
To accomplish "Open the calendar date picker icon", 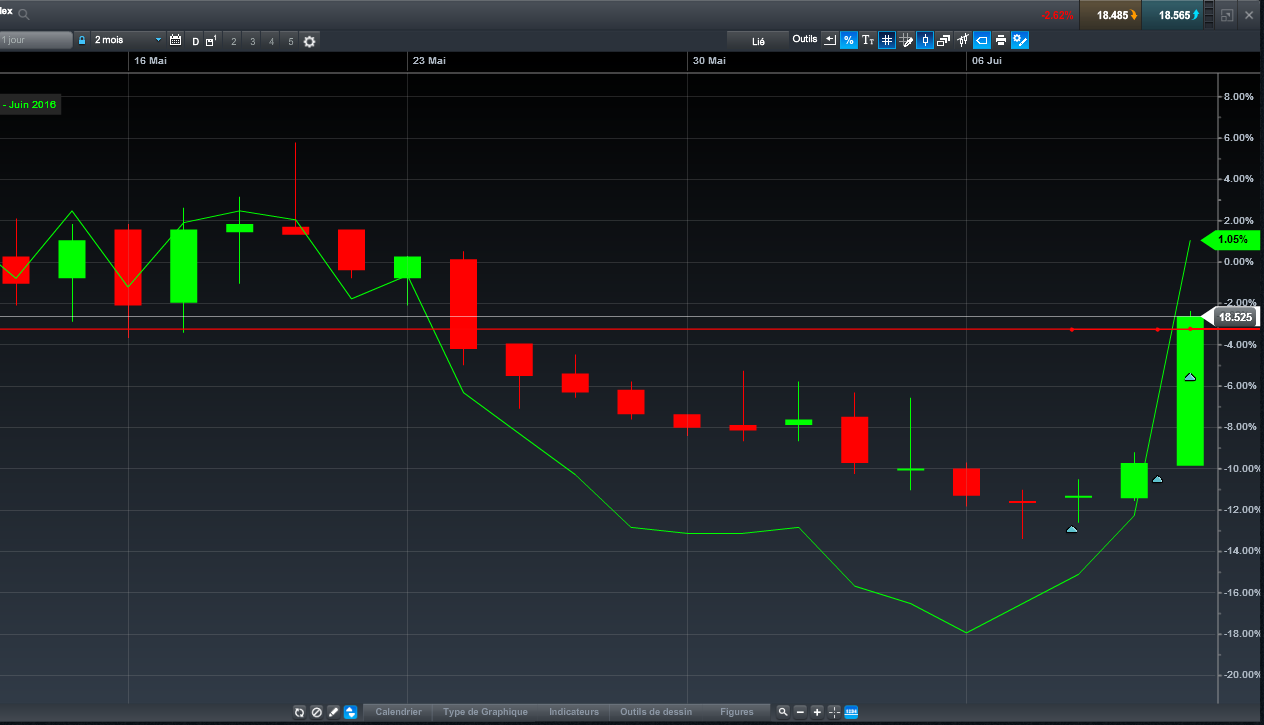I will point(176,40).
